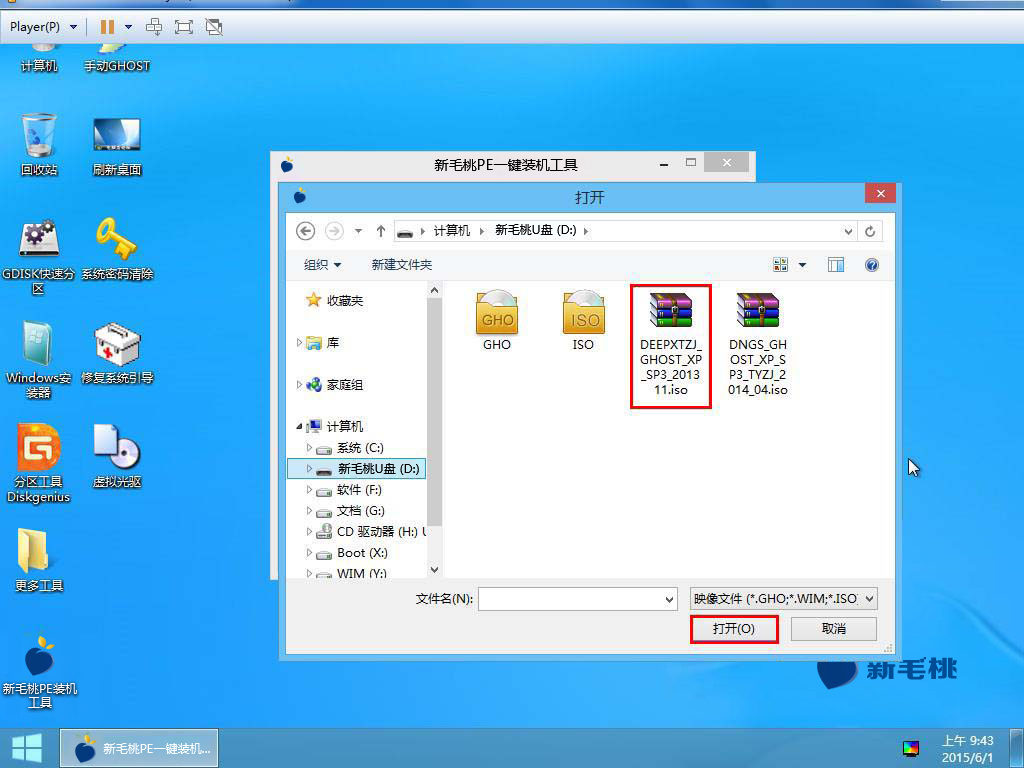Minimize the 新毛桃PE一键装机工具 window

(x=664, y=164)
